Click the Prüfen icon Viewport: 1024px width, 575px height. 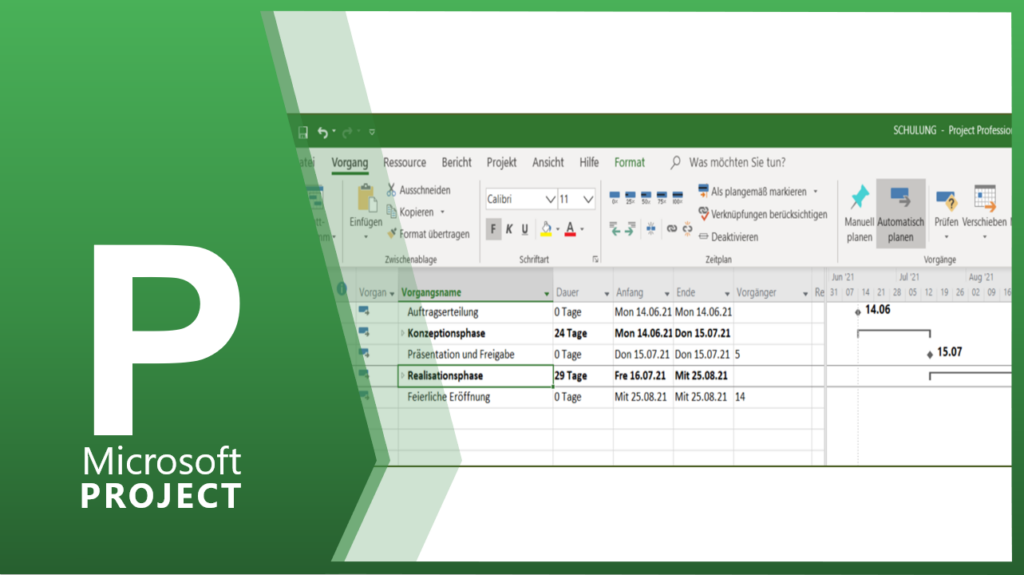[x=946, y=201]
